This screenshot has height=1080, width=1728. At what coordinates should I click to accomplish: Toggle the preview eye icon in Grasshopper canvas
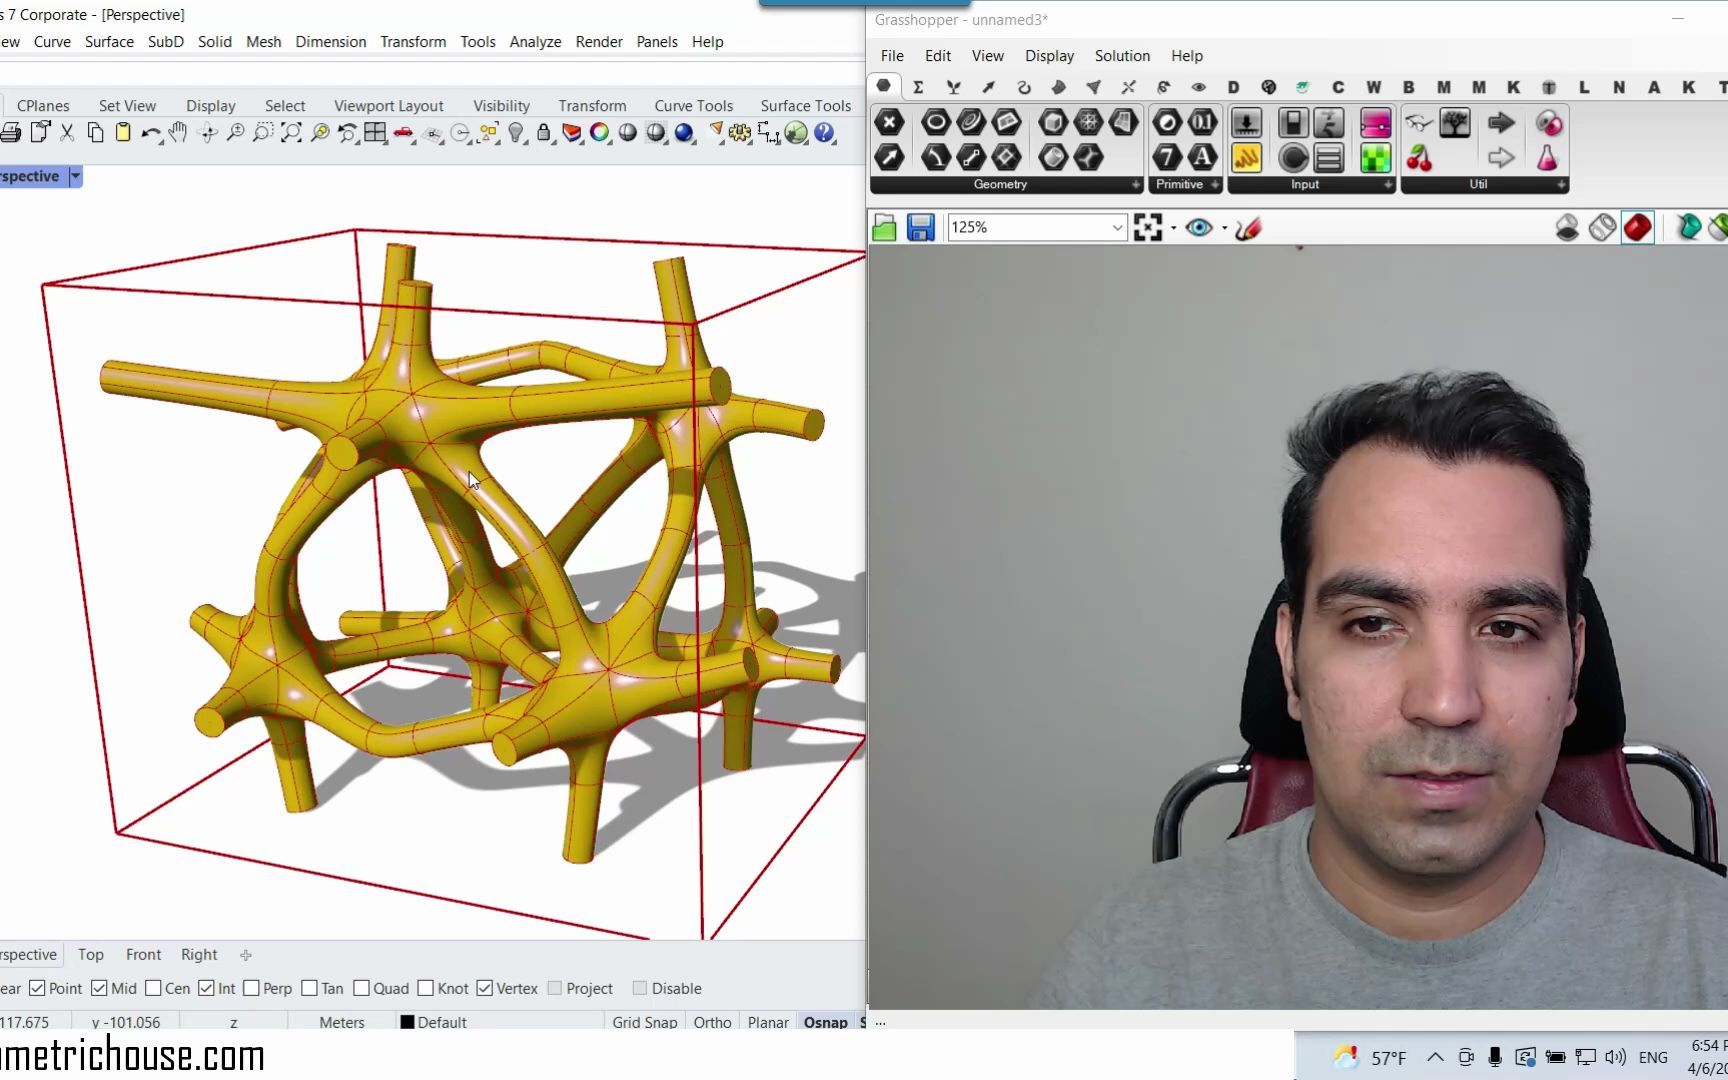1200,227
